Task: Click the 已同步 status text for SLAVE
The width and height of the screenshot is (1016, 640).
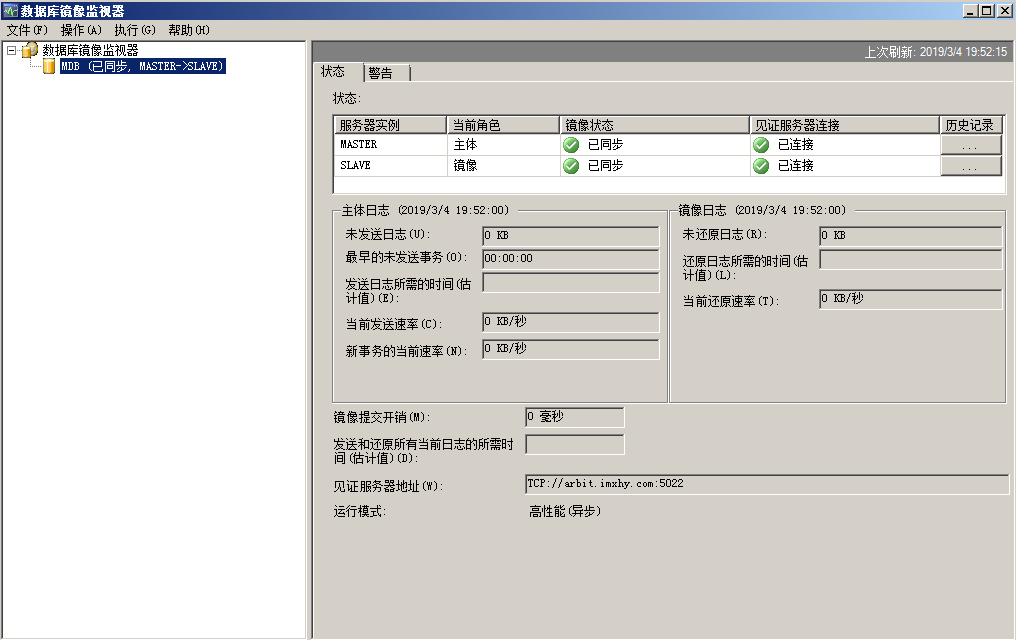Action: coord(605,166)
